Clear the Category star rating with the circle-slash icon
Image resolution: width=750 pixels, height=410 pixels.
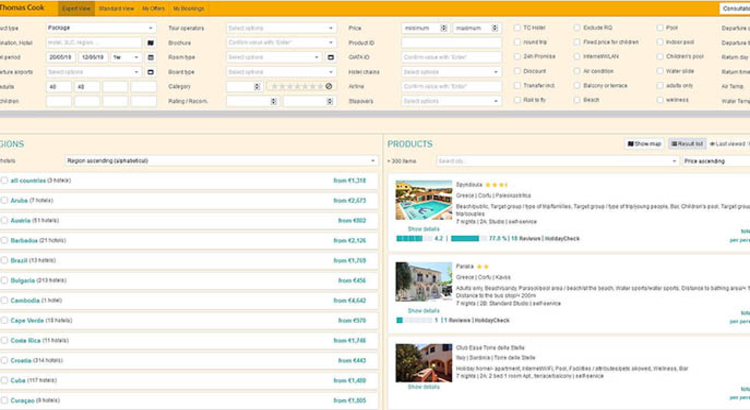(329, 87)
